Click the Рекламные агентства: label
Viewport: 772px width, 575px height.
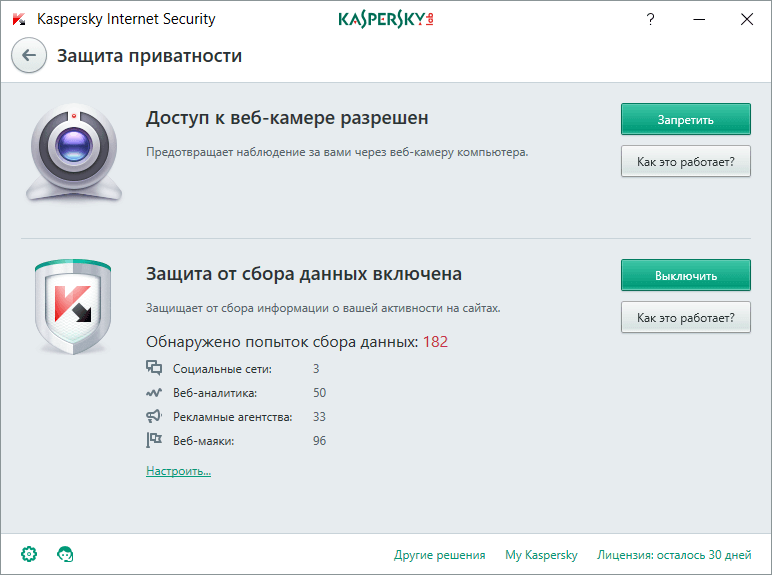(x=232, y=417)
